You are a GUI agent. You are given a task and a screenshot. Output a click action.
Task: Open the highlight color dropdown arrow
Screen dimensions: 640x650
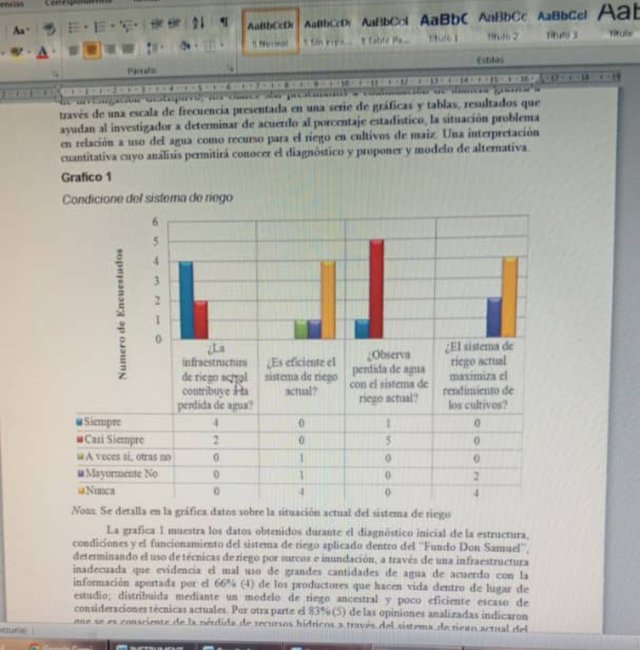29,53
